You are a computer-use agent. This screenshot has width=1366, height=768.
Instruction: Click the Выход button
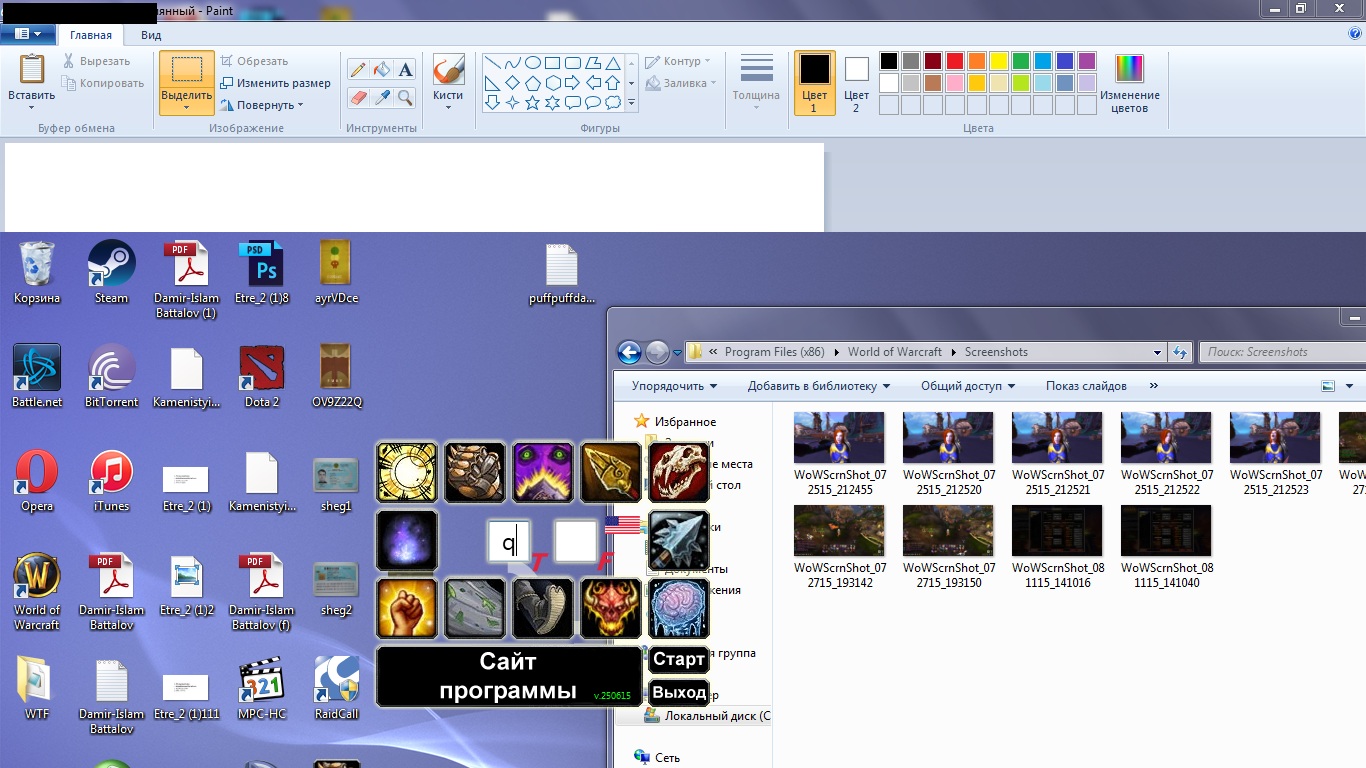[679, 692]
